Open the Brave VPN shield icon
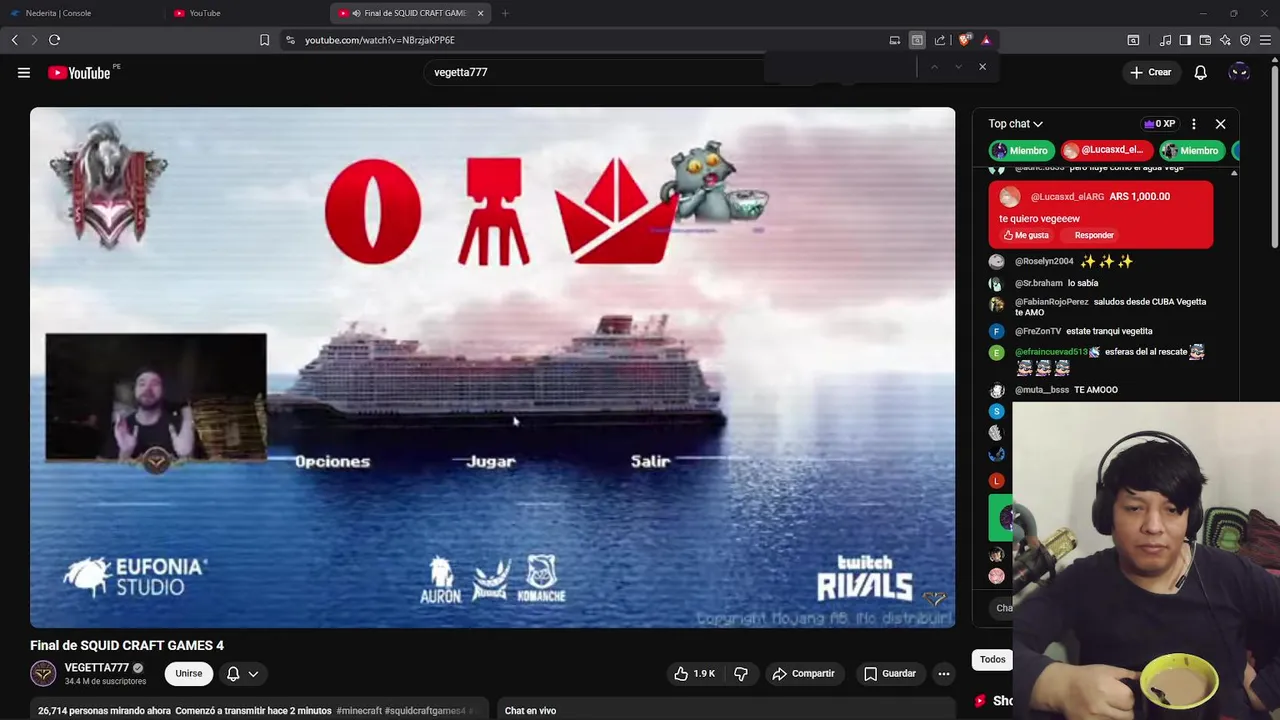 pos(1245,40)
